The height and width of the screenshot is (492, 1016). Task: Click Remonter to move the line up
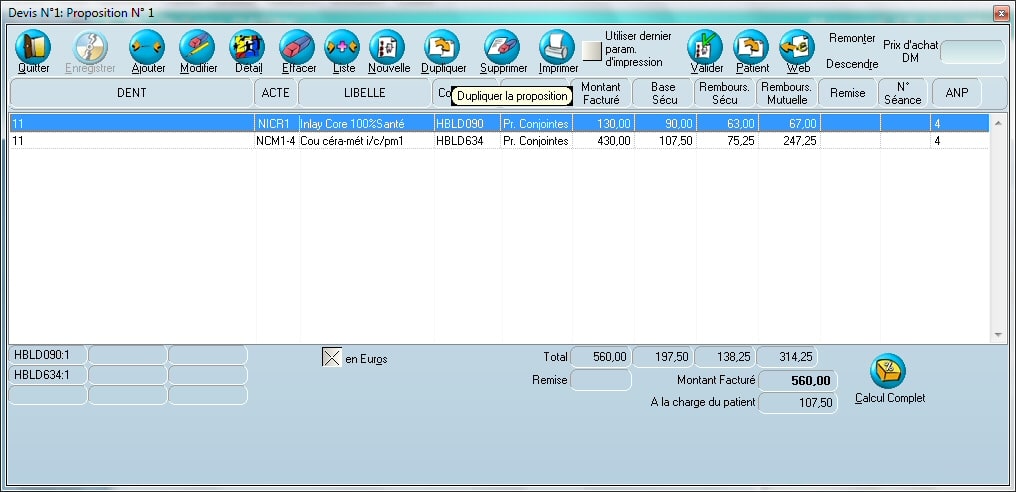(852, 38)
